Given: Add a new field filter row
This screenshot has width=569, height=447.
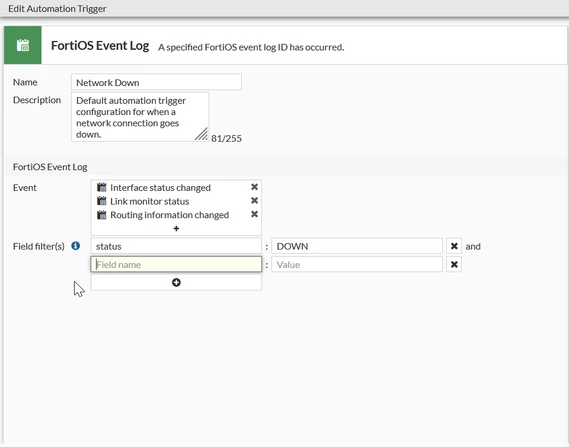Looking at the screenshot, I should (176, 282).
